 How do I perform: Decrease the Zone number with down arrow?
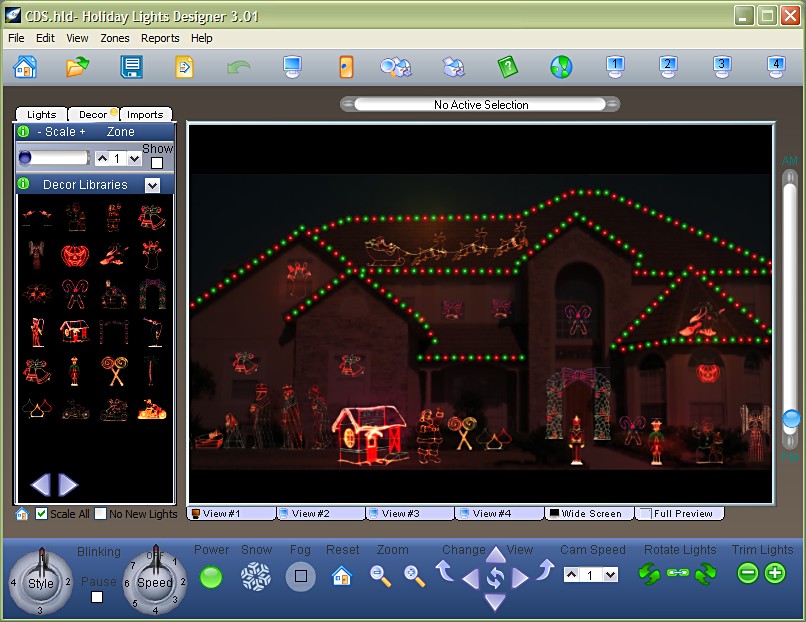(x=134, y=158)
